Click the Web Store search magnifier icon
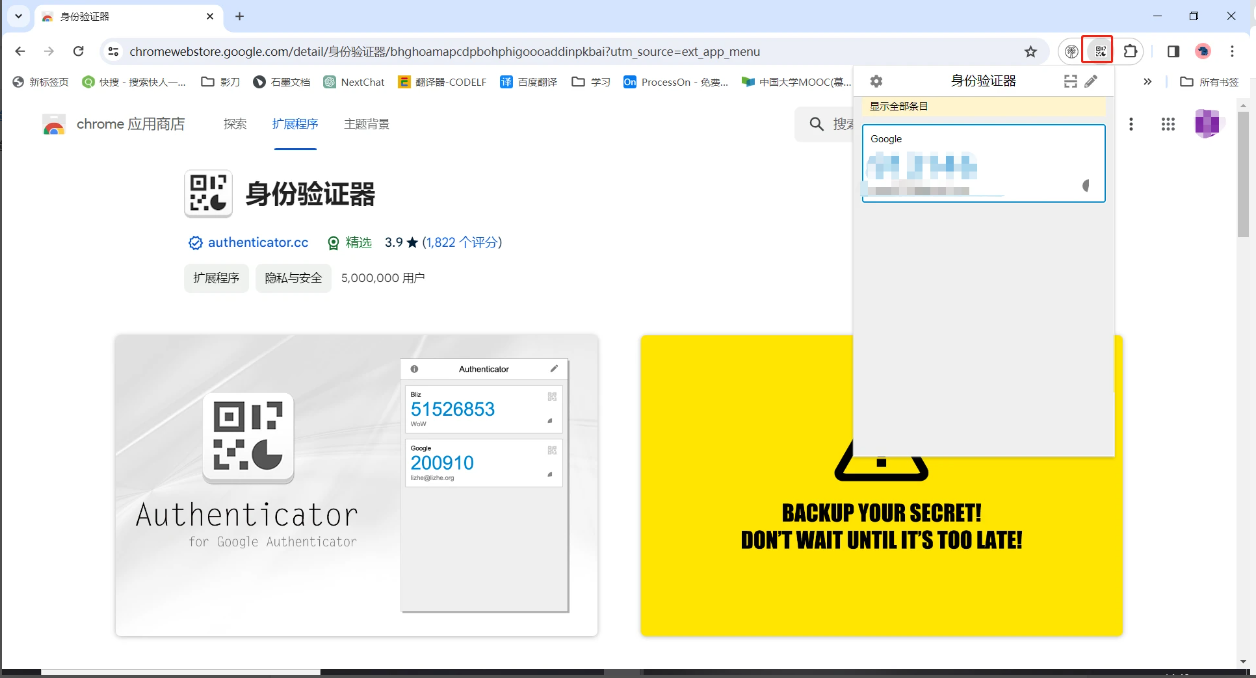This screenshot has height=678, width=1256. point(817,124)
